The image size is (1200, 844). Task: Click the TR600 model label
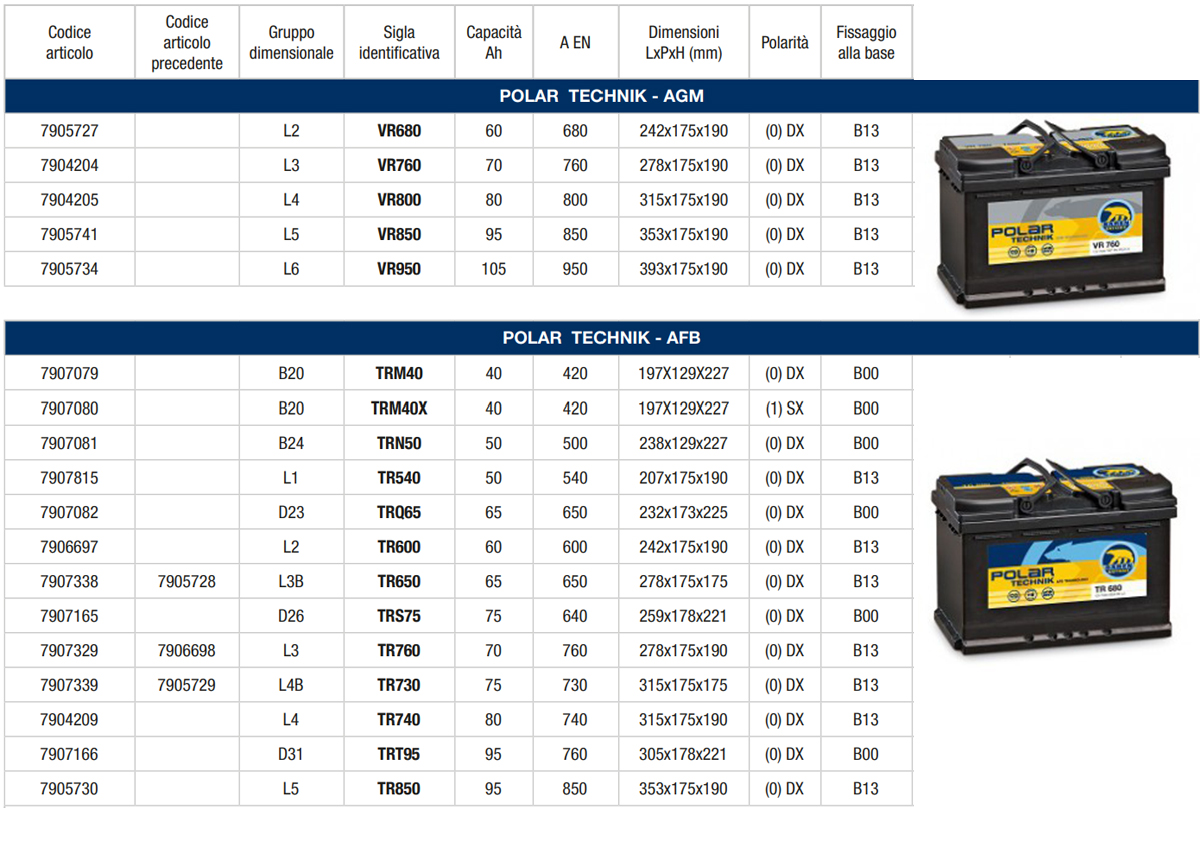(399, 547)
